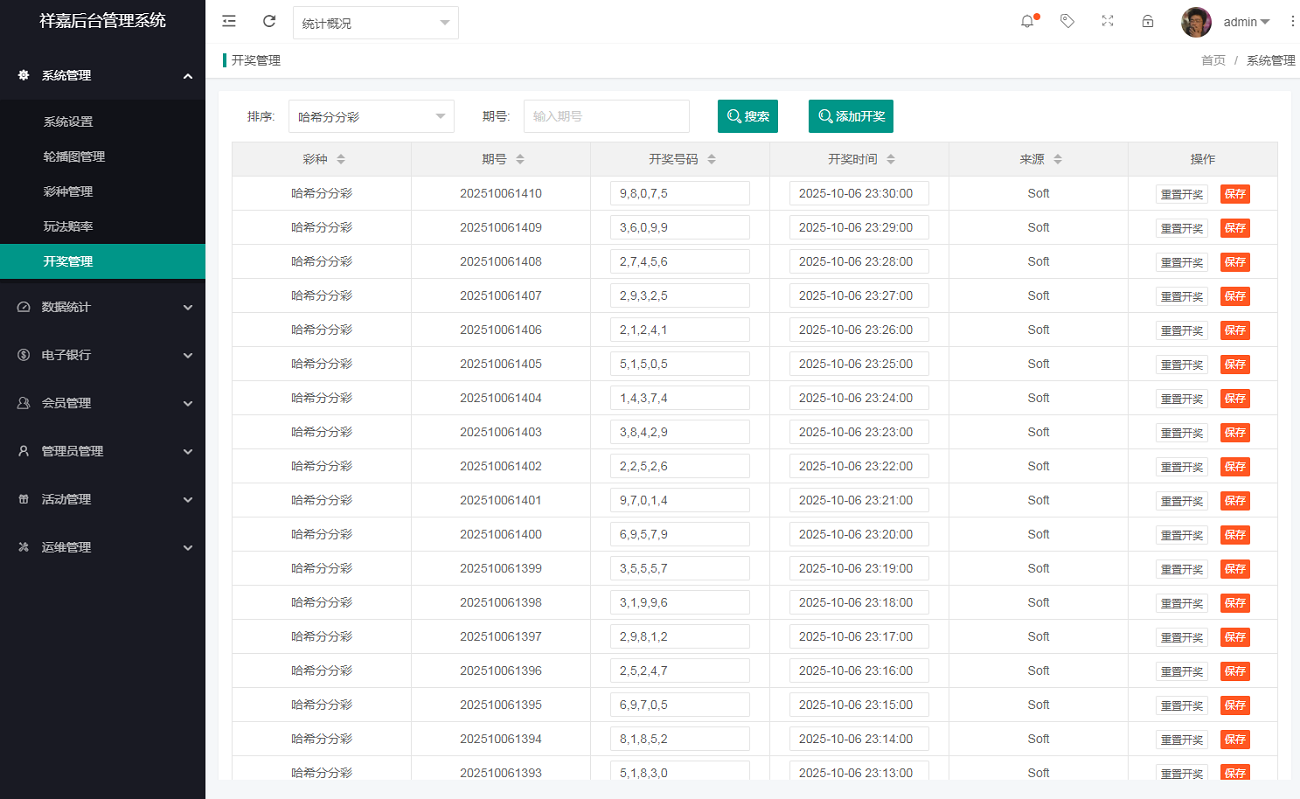Click the 添加开奖 button
Image resolution: width=1300 pixels, height=799 pixels.
tap(850, 116)
